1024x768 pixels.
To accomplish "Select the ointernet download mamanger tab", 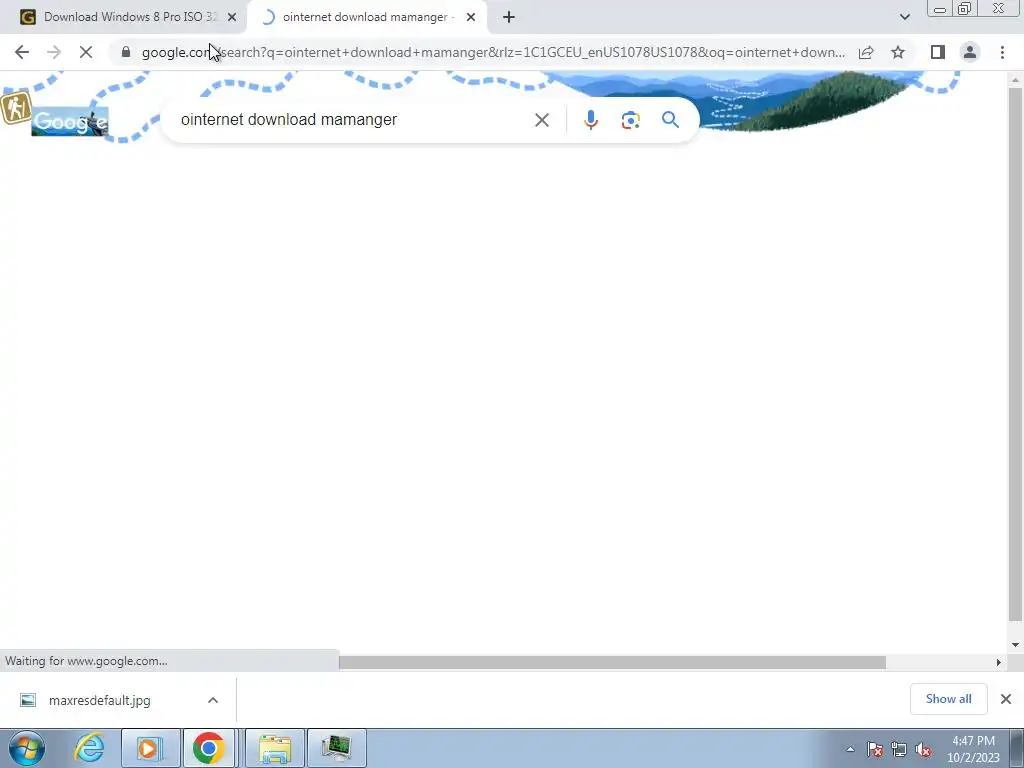I will coord(366,17).
